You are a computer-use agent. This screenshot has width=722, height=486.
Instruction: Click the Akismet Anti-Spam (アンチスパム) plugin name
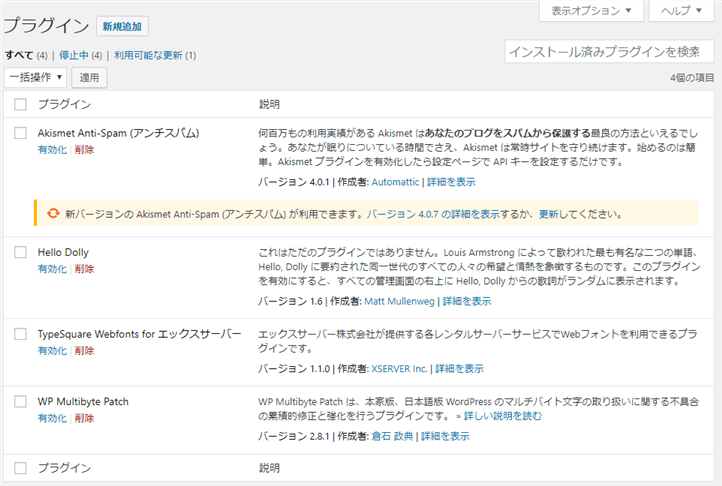pos(118,133)
